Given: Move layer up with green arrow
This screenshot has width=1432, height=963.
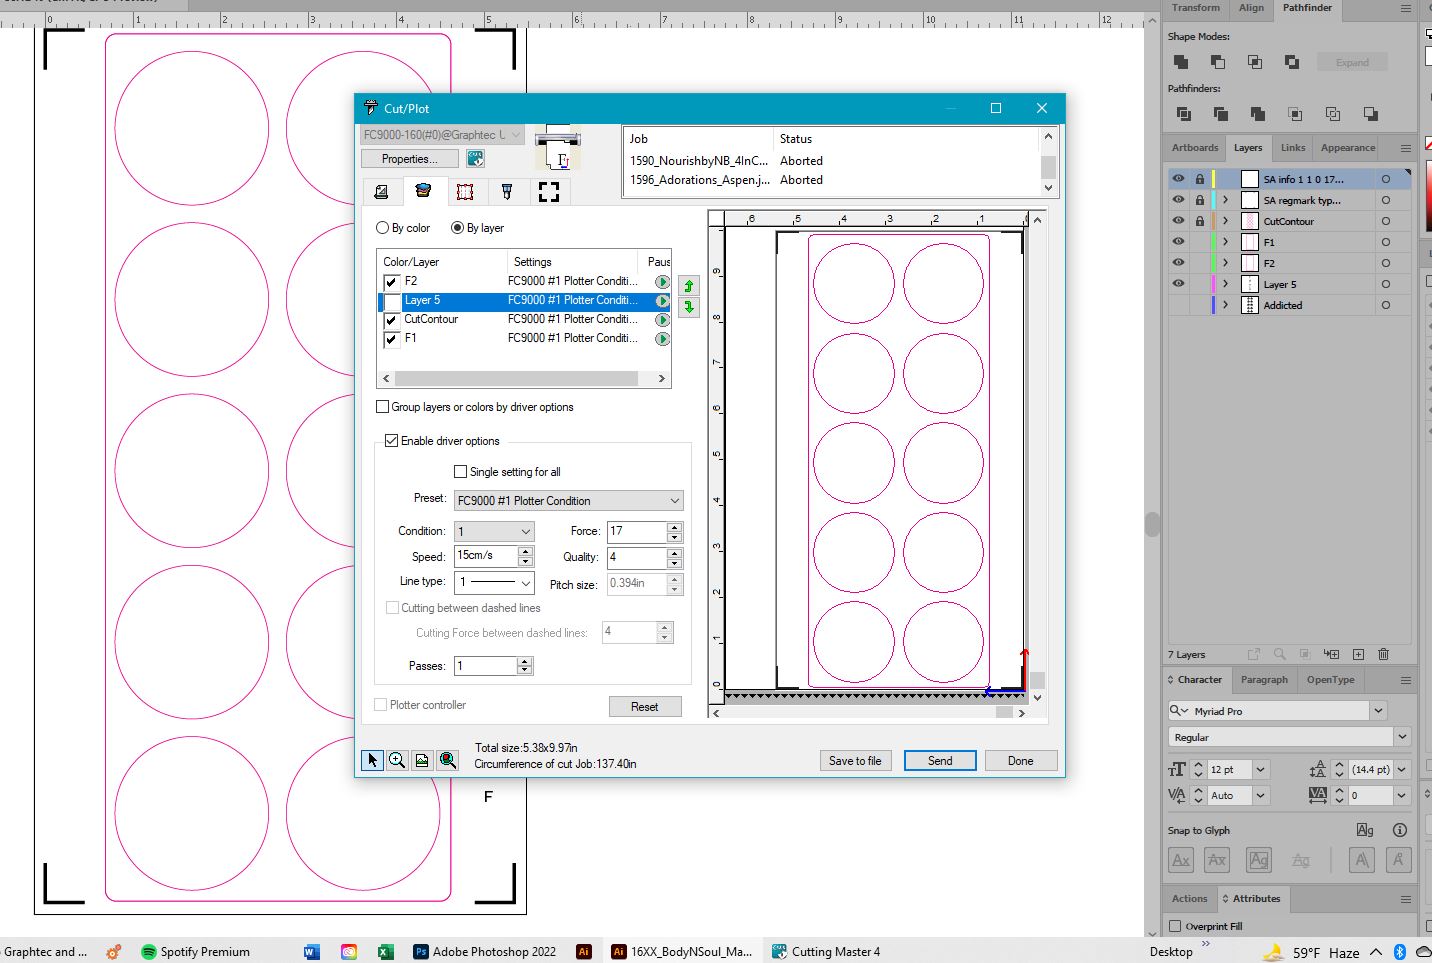Looking at the screenshot, I should 688,286.
